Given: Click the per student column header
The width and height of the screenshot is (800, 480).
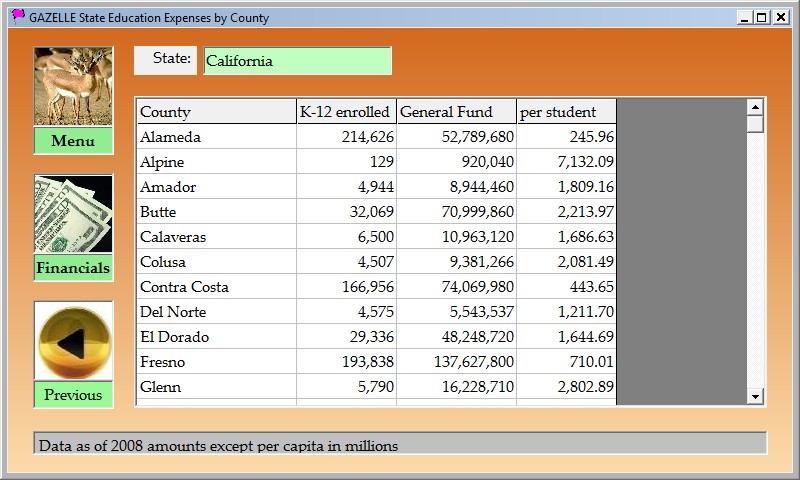Looking at the screenshot, I should [566, 112].
